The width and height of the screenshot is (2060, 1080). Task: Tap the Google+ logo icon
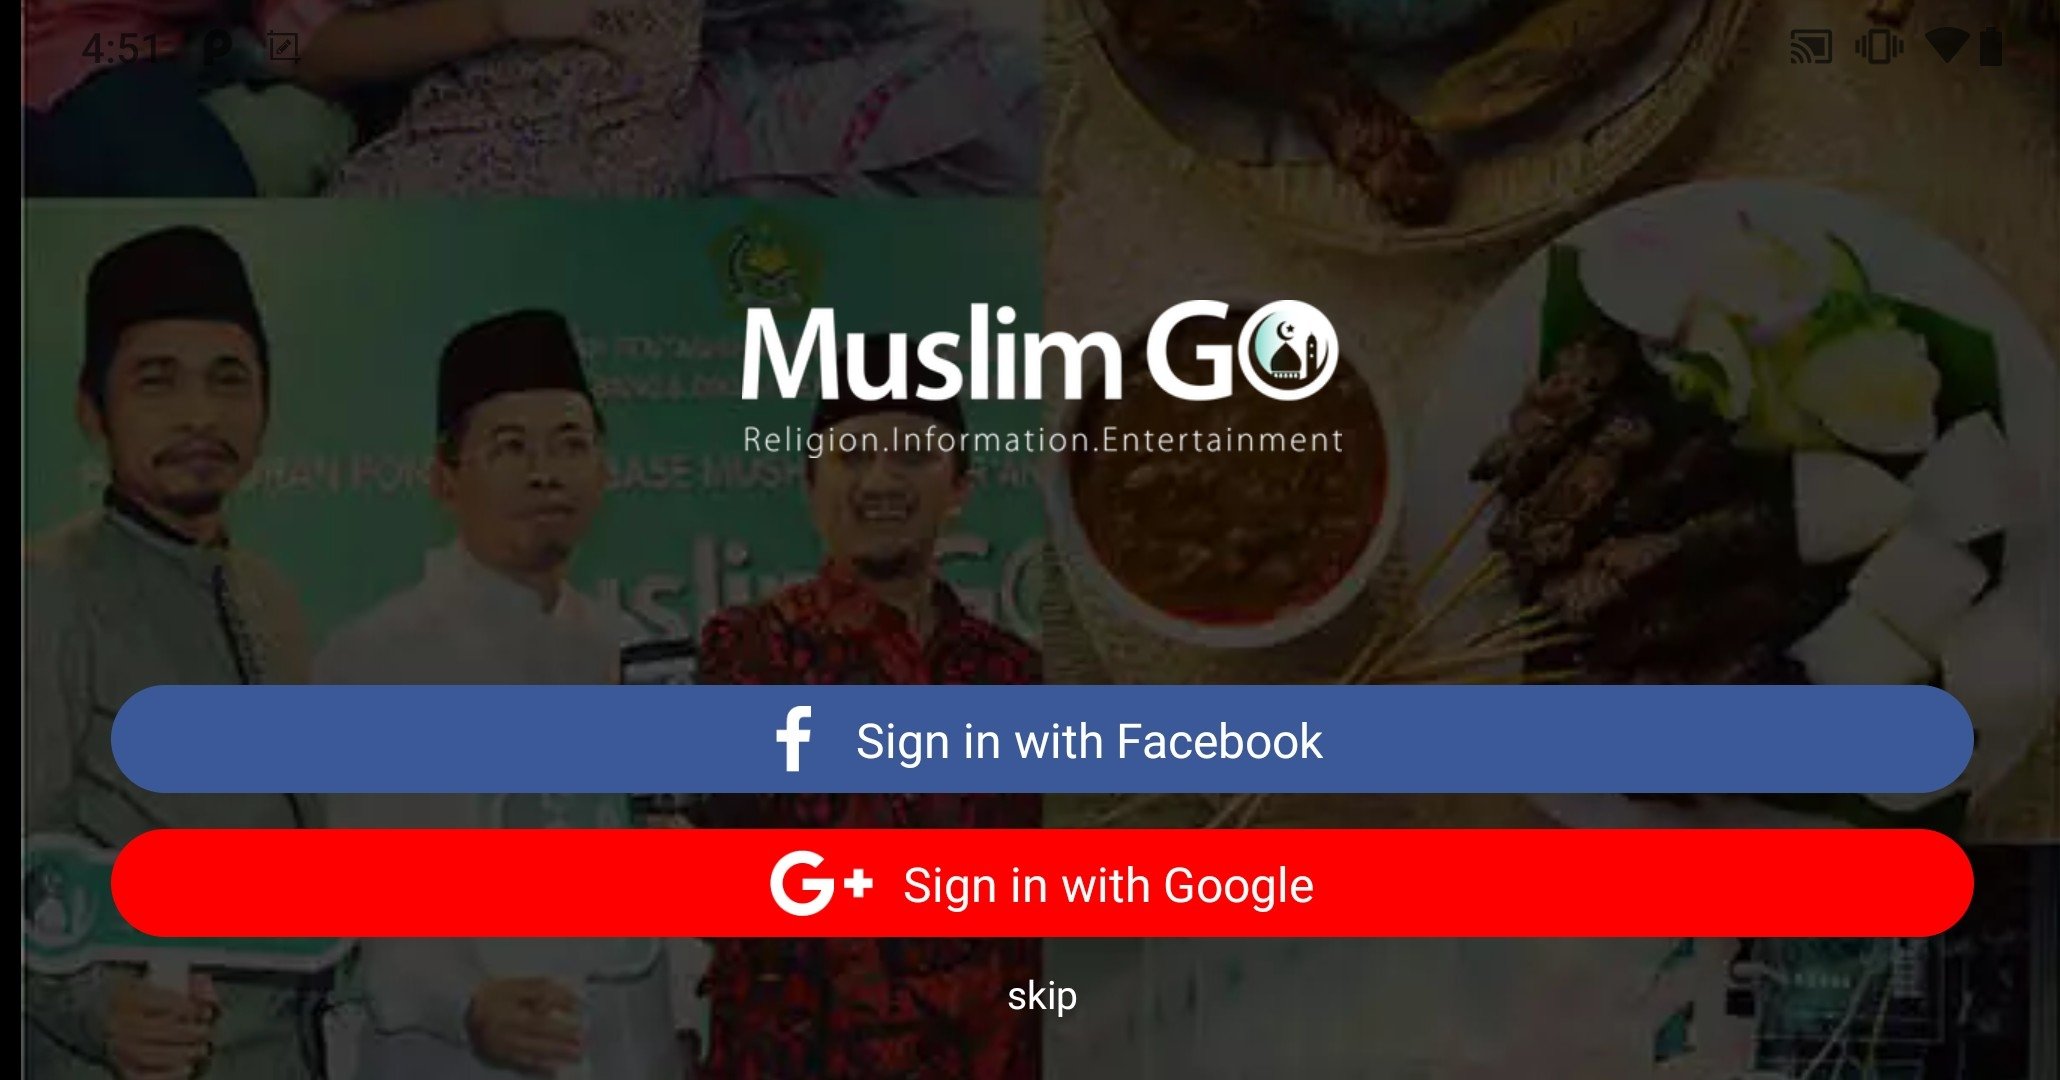pos(821,884)
